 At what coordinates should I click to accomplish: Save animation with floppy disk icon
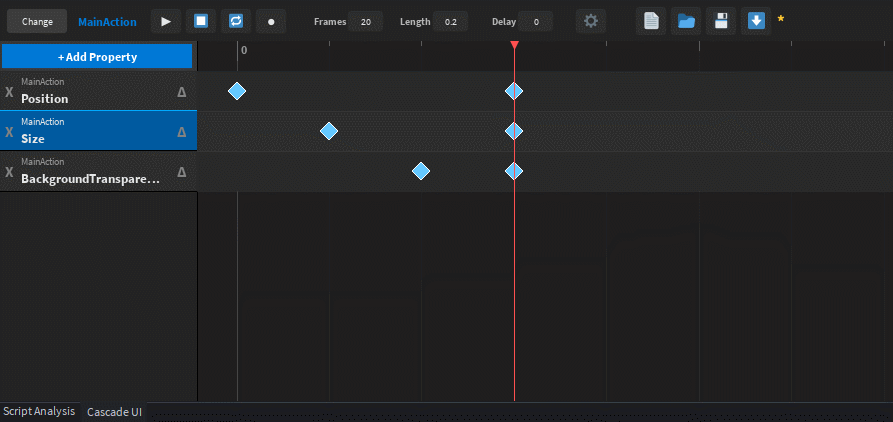pyautogui.click(x=721, y=21)
